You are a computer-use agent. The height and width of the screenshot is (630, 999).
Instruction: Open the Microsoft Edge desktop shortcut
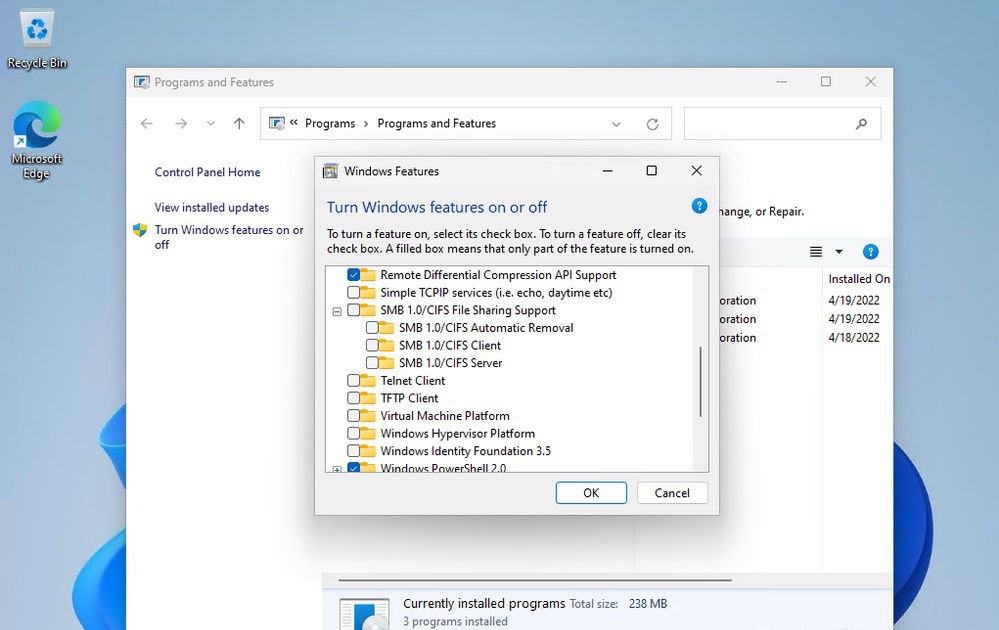coord(36,140)
